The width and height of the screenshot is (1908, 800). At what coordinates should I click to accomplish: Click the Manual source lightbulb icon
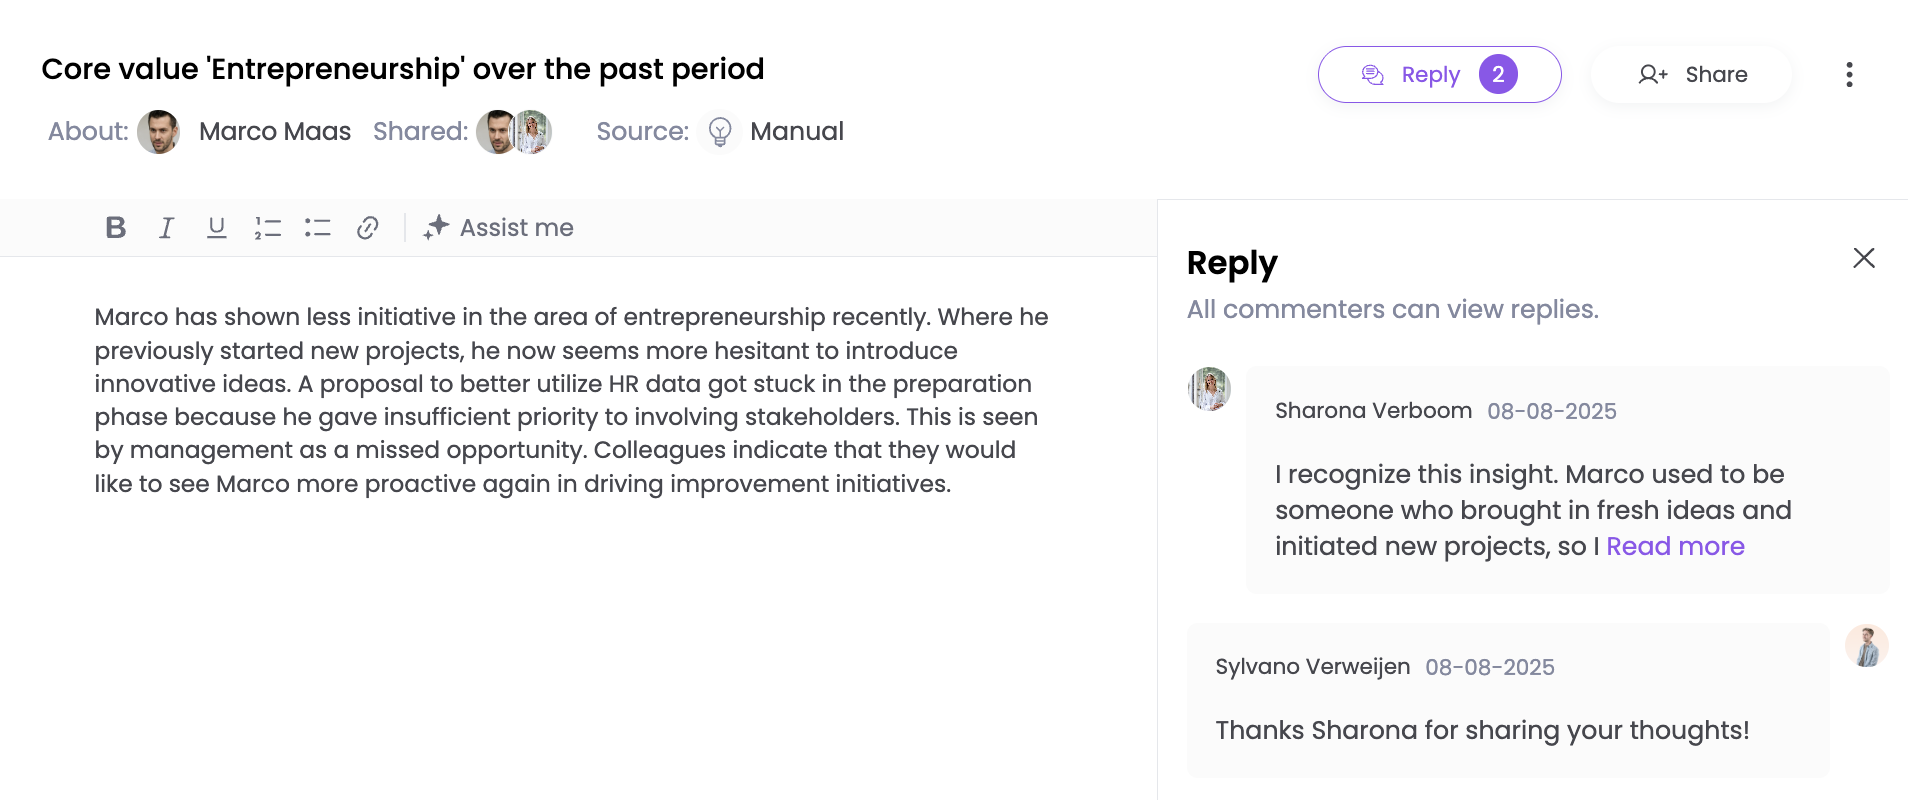tap(720, 132)
